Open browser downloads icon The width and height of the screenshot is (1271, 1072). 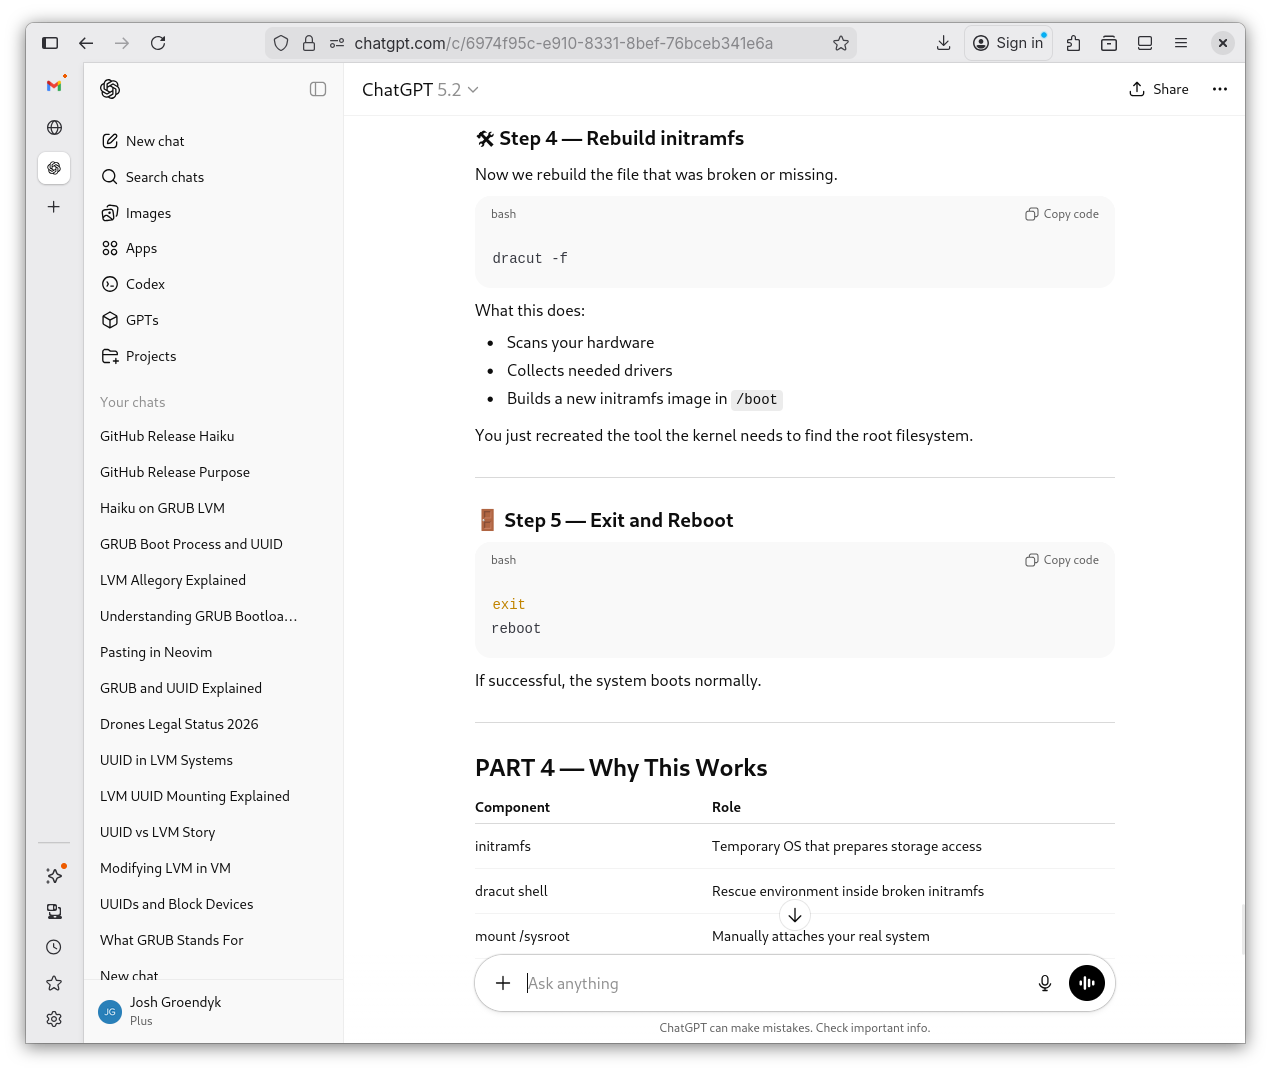coord(943,43)
